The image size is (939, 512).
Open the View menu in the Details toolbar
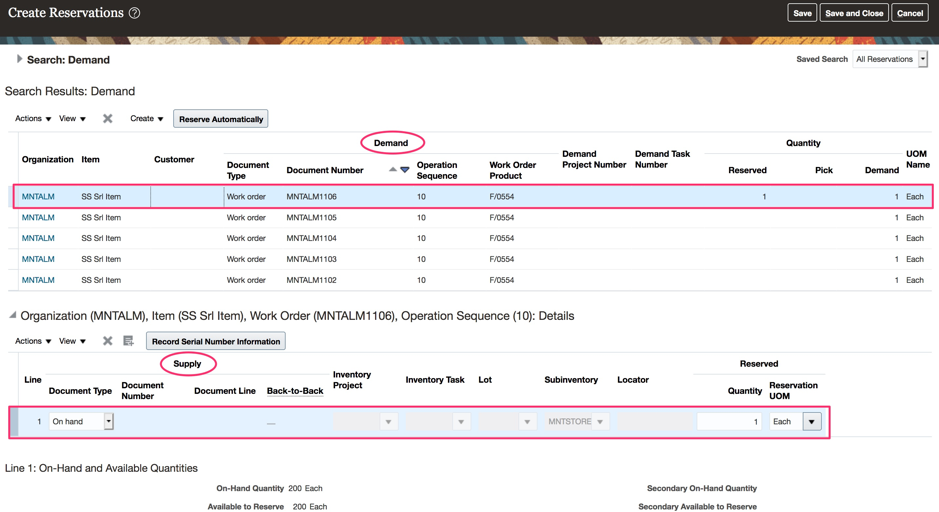pos(72,341)
